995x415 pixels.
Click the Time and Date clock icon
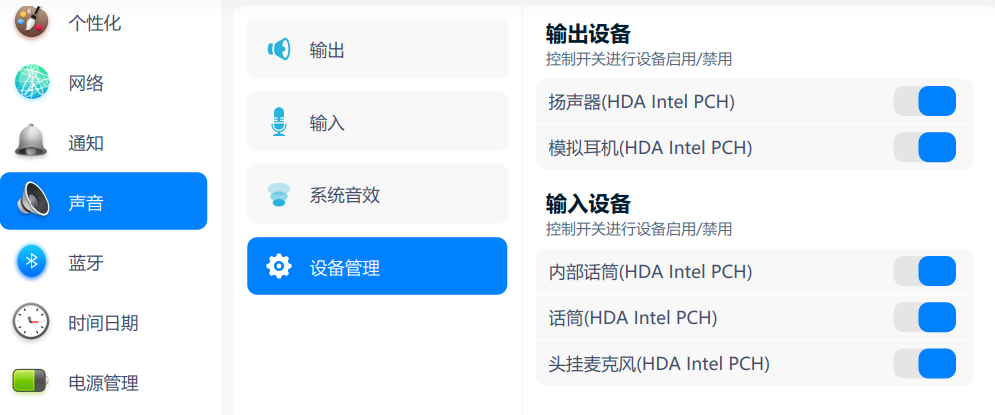click(32, 322)
